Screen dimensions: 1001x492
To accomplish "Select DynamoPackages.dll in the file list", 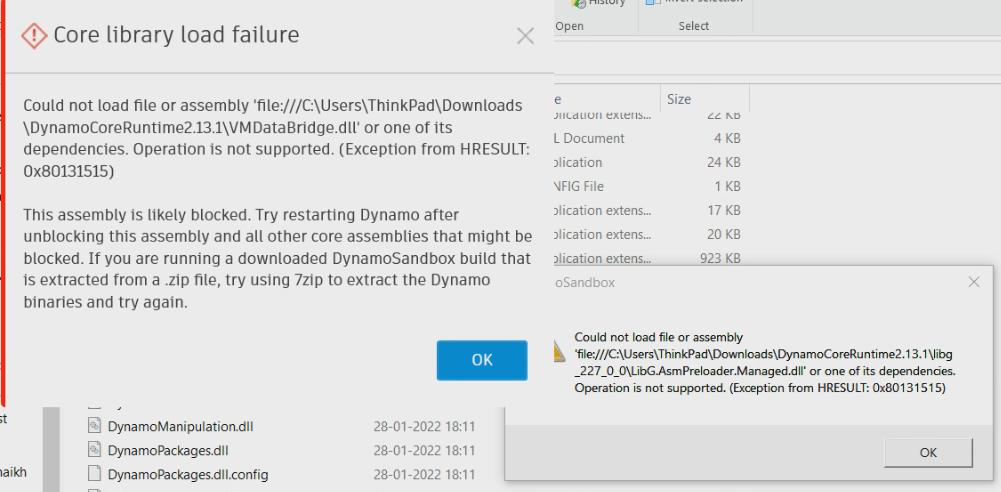I will tap(168, 451).
